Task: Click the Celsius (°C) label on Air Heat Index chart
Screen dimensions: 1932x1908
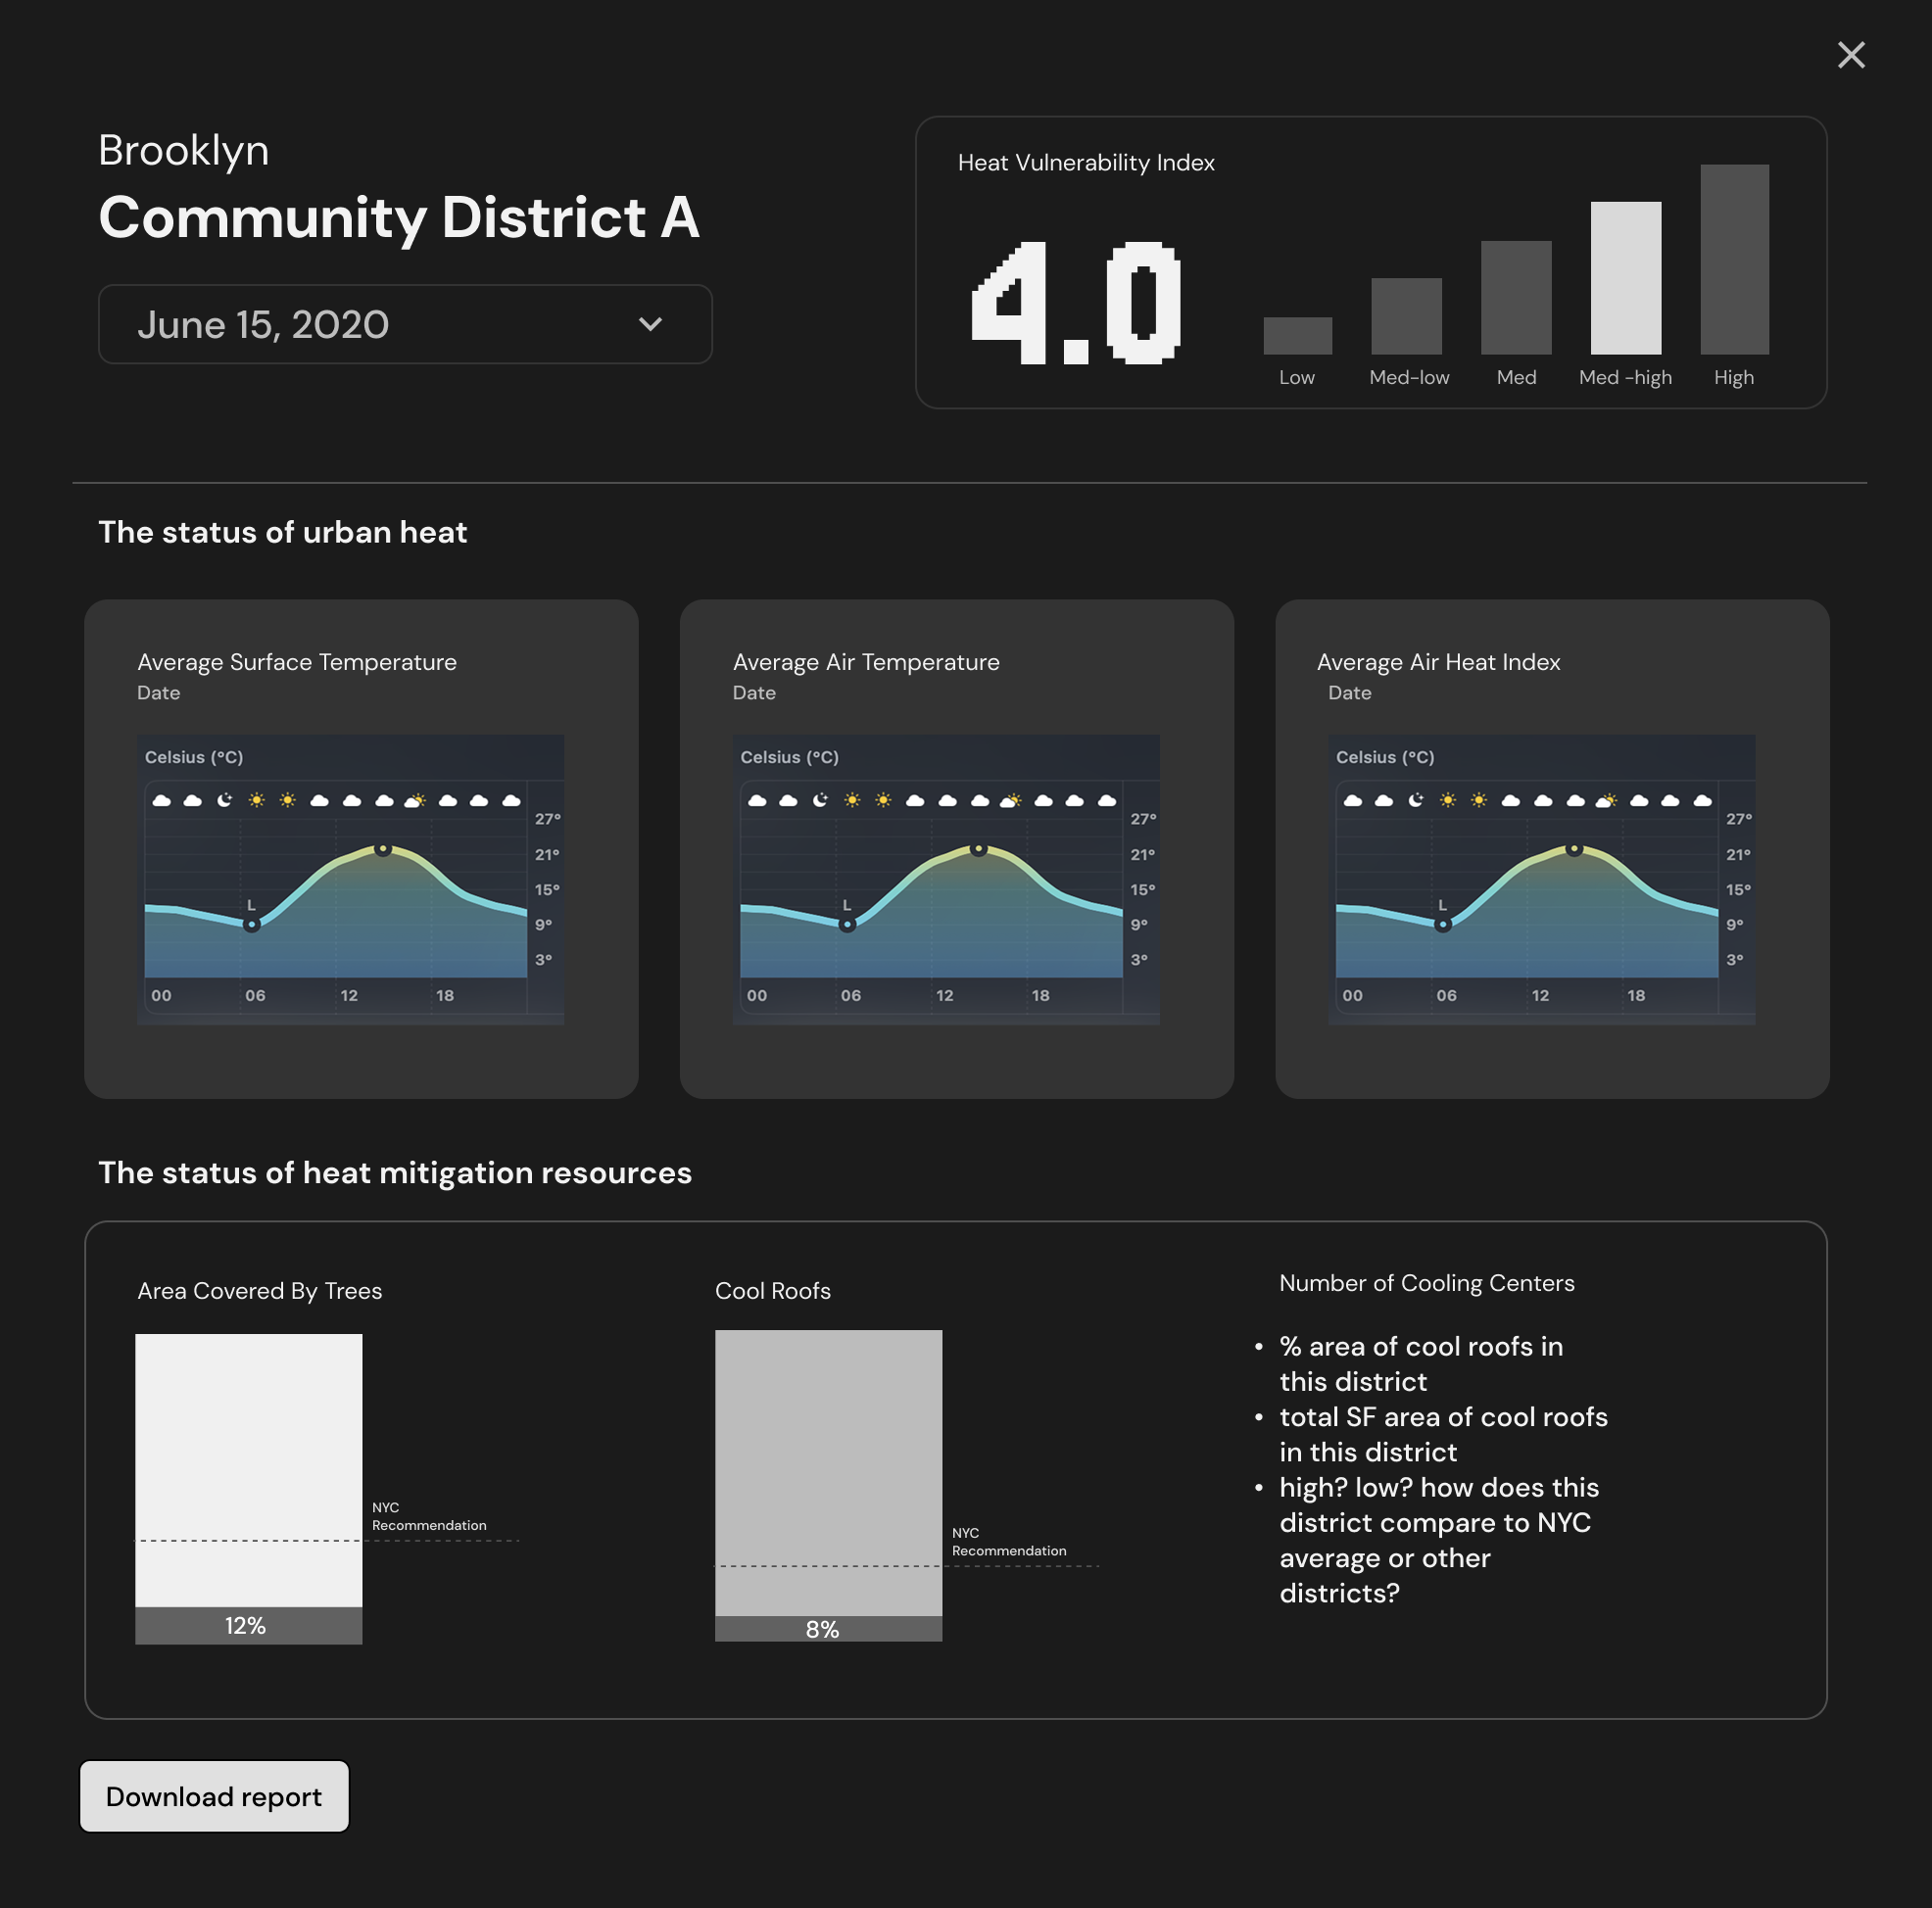Action: [x=1385, y=757]
